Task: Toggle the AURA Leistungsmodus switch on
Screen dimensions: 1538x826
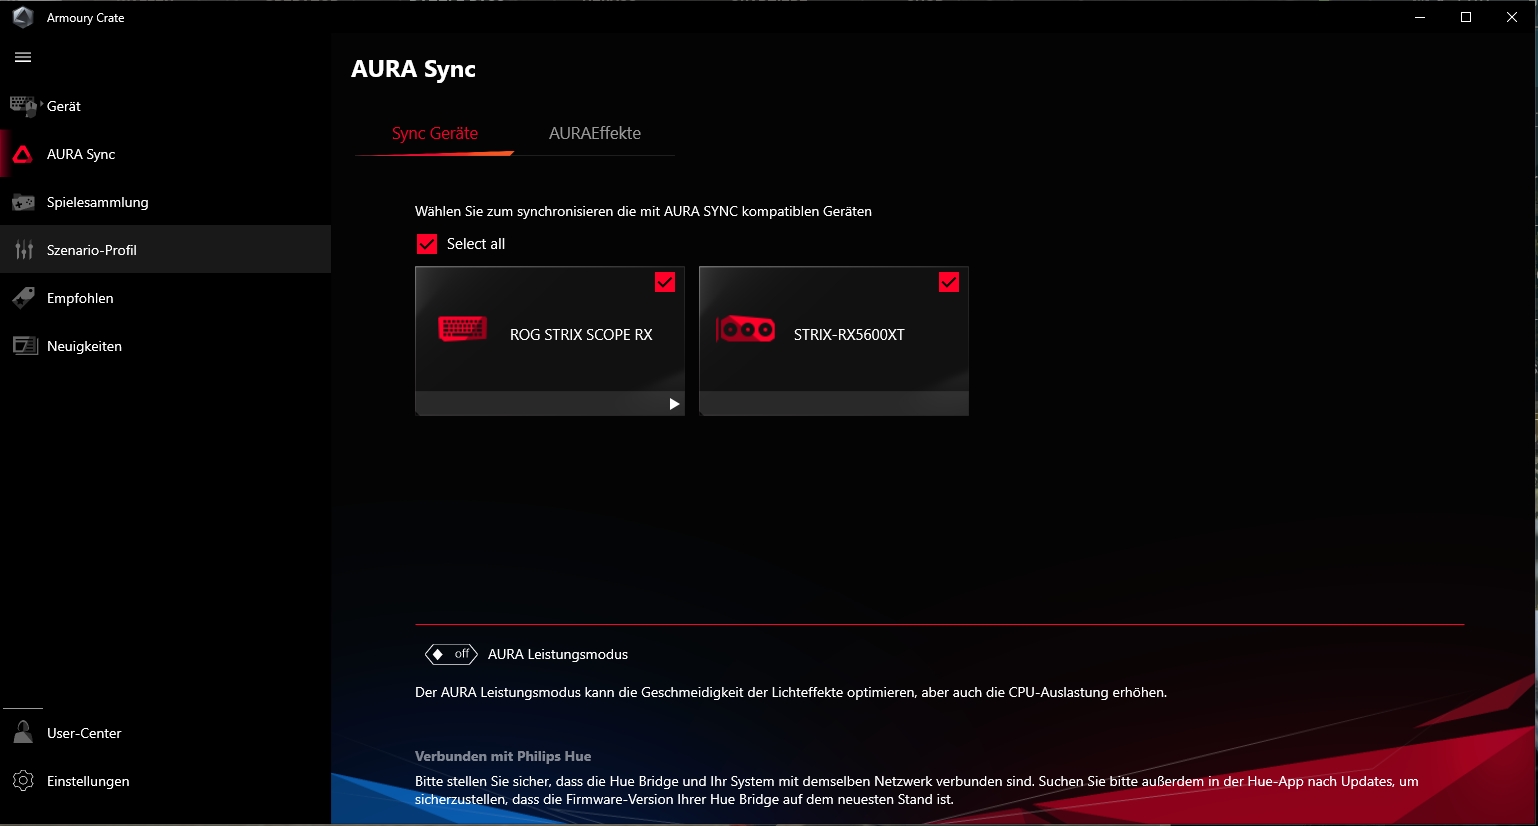Action: coord(451,654)
